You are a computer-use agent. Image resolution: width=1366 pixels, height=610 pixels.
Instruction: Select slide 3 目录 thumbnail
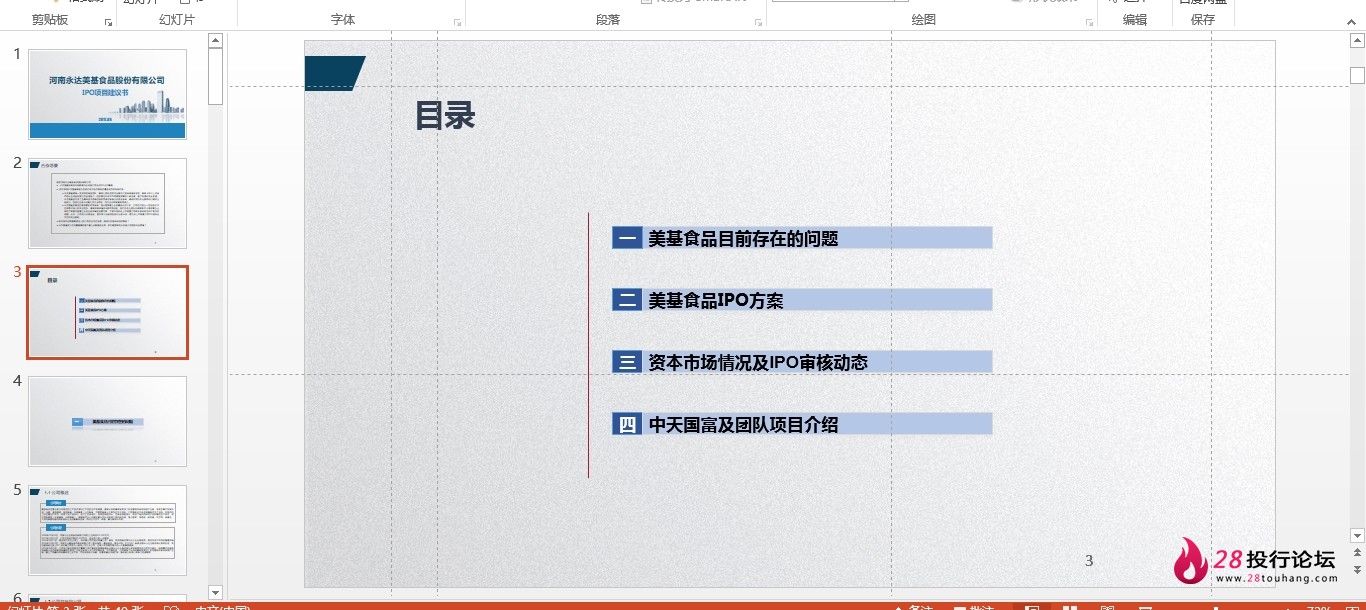(x=107, y=312)
